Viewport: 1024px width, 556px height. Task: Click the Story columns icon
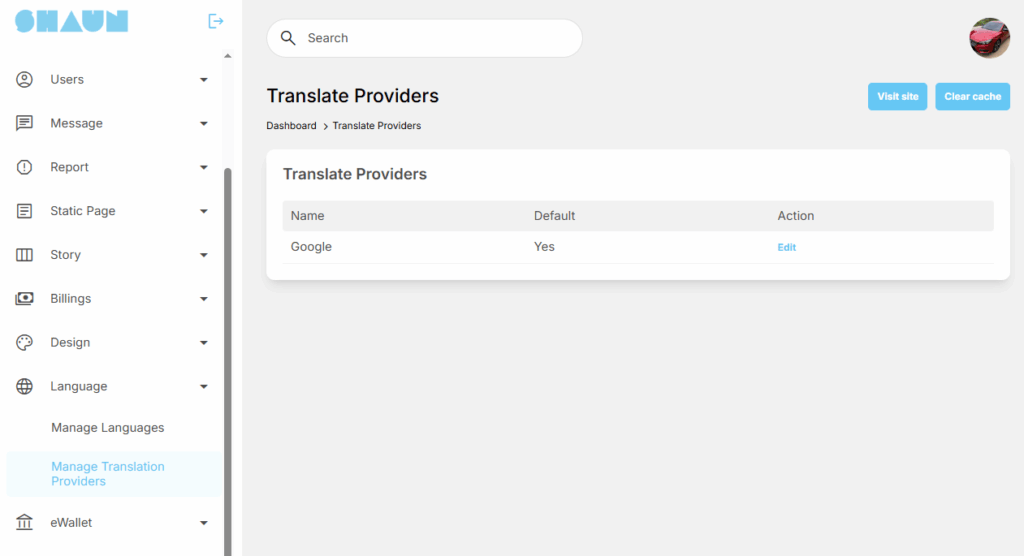[25, 255]
